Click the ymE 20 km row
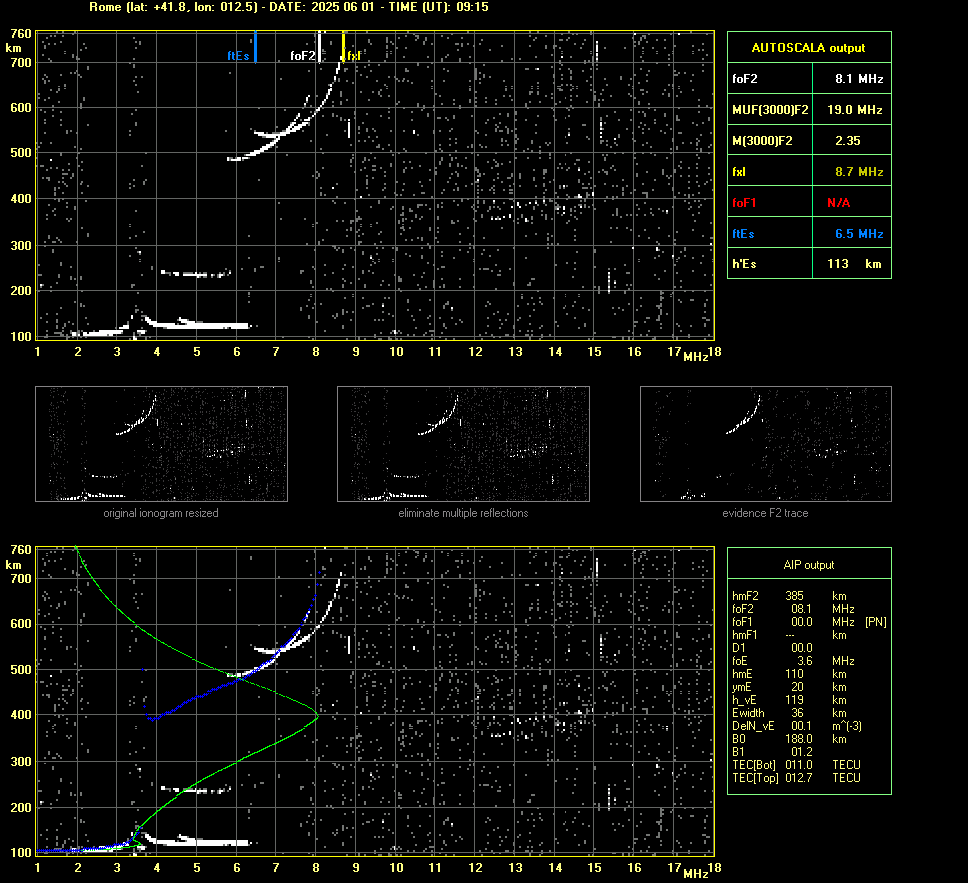This screenshot has width=968, height=883. (790, 687)
